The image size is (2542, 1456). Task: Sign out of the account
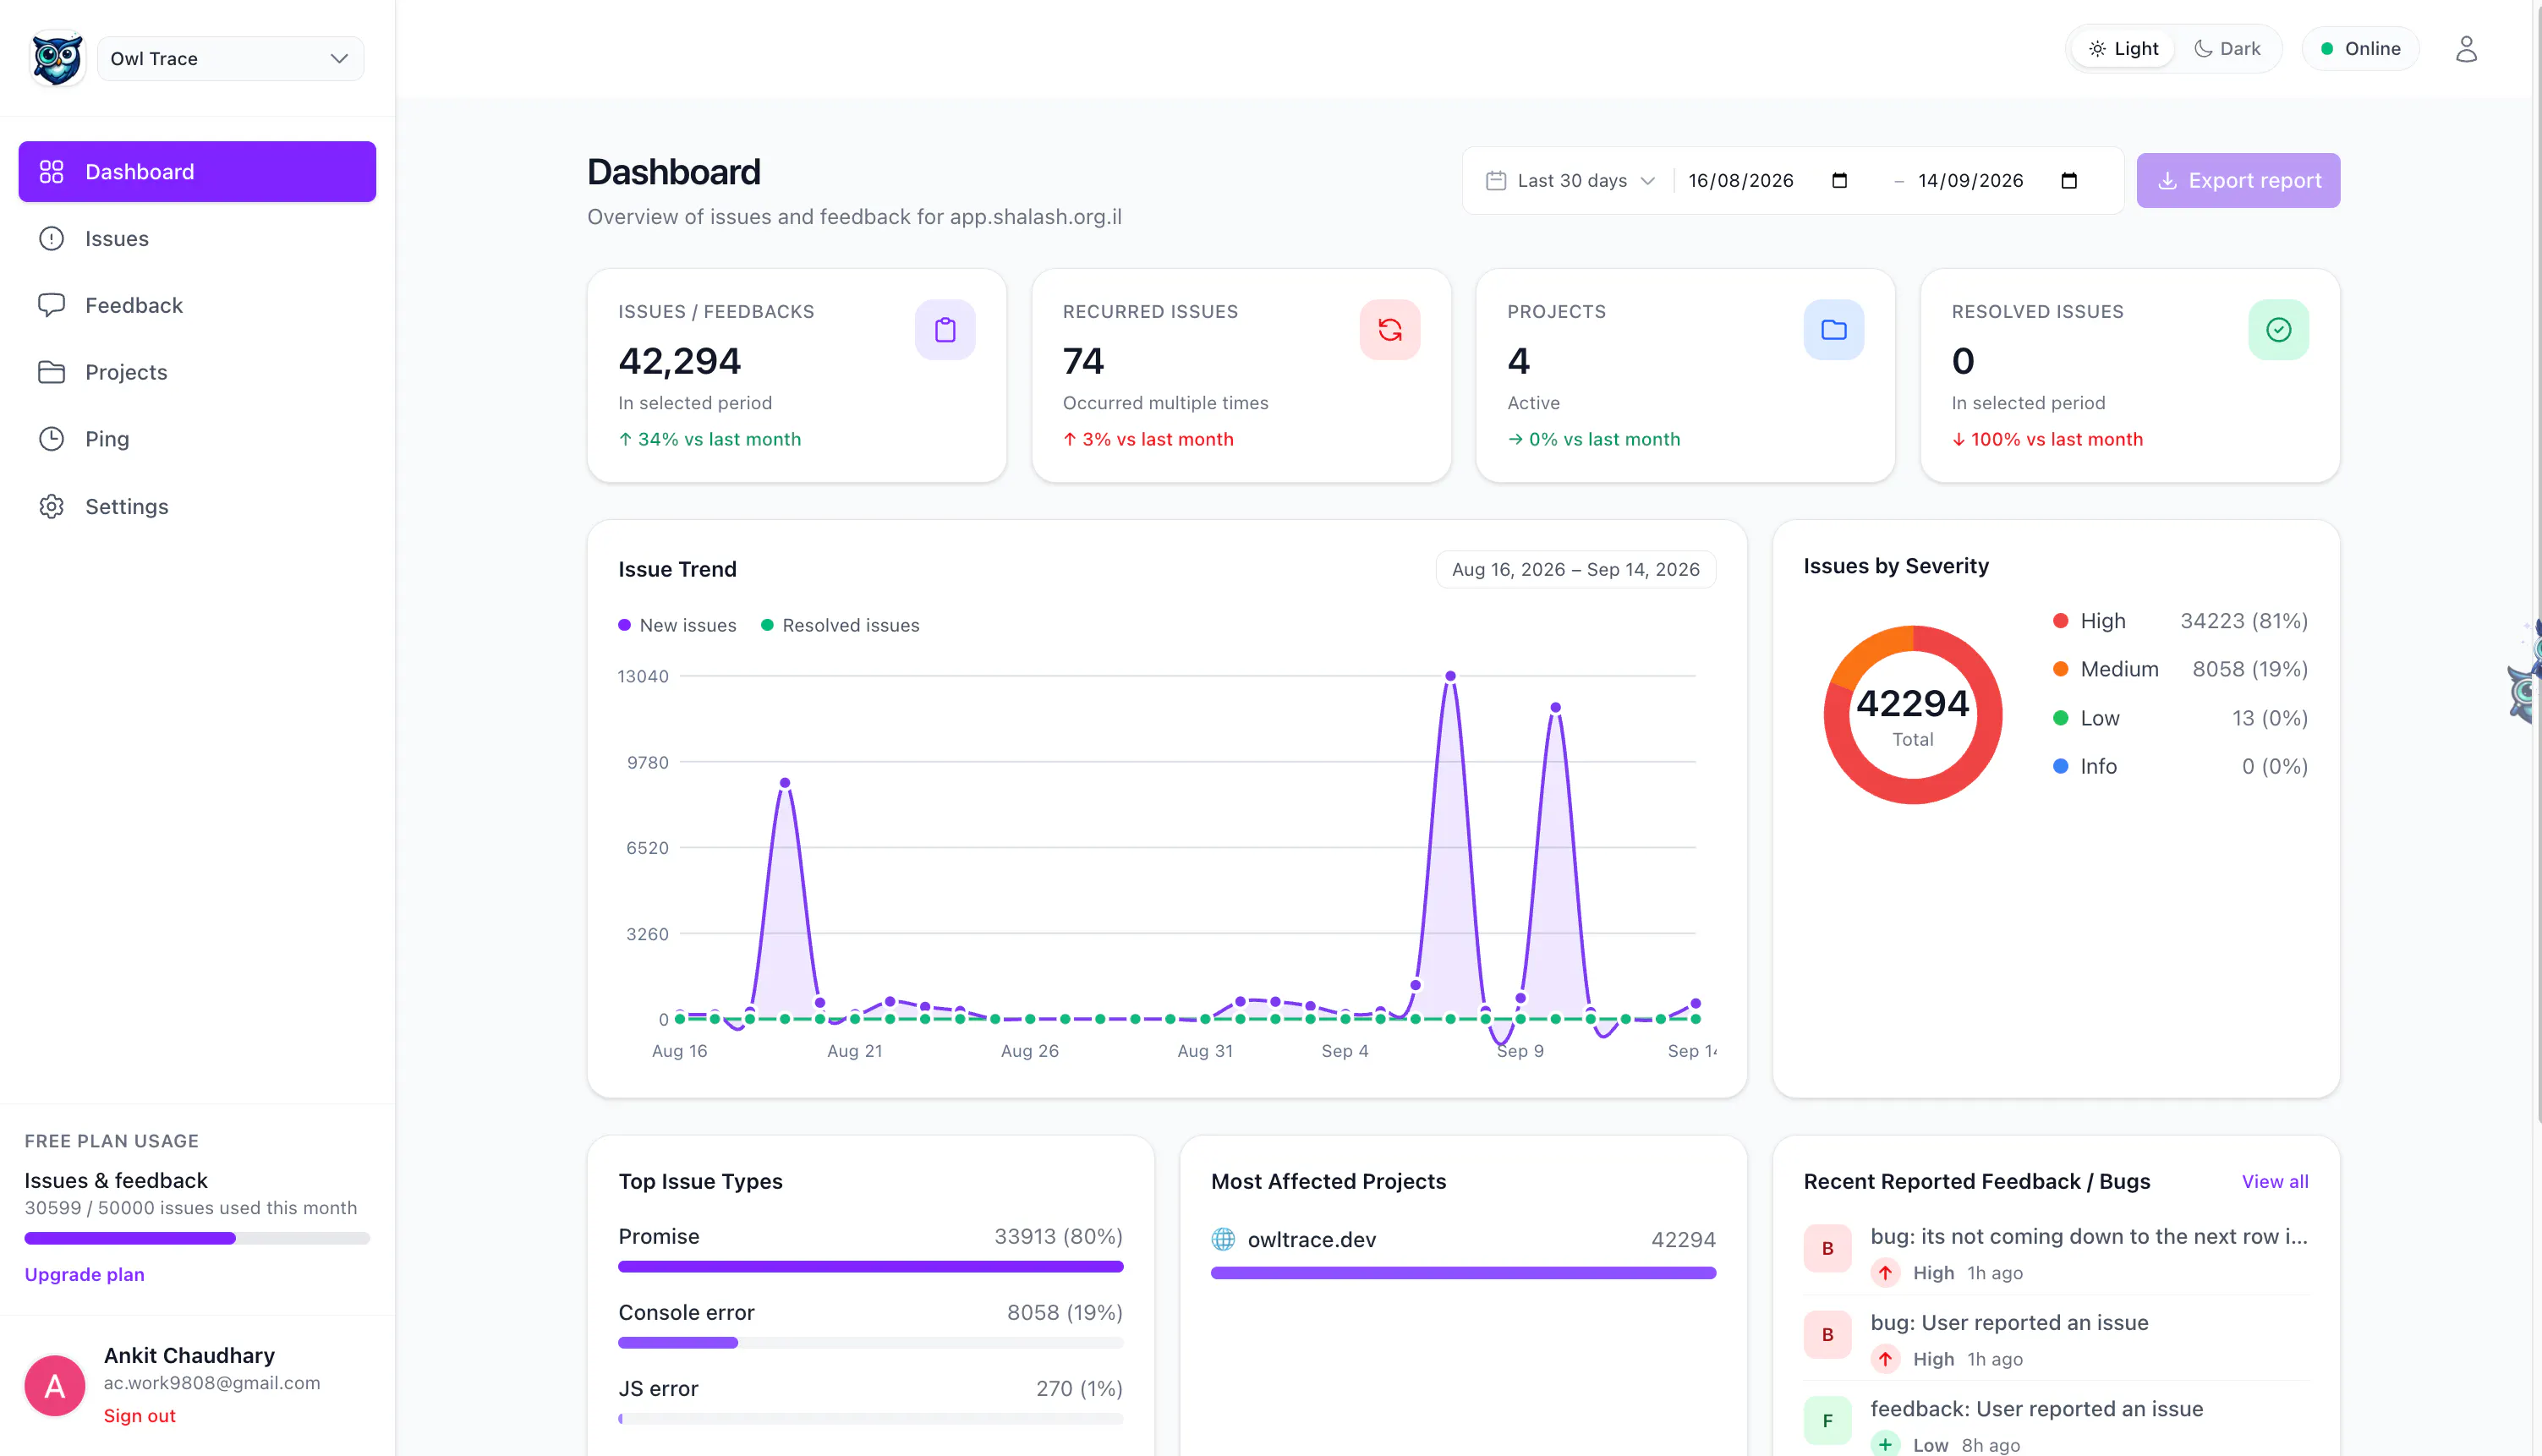point(140,1416)
